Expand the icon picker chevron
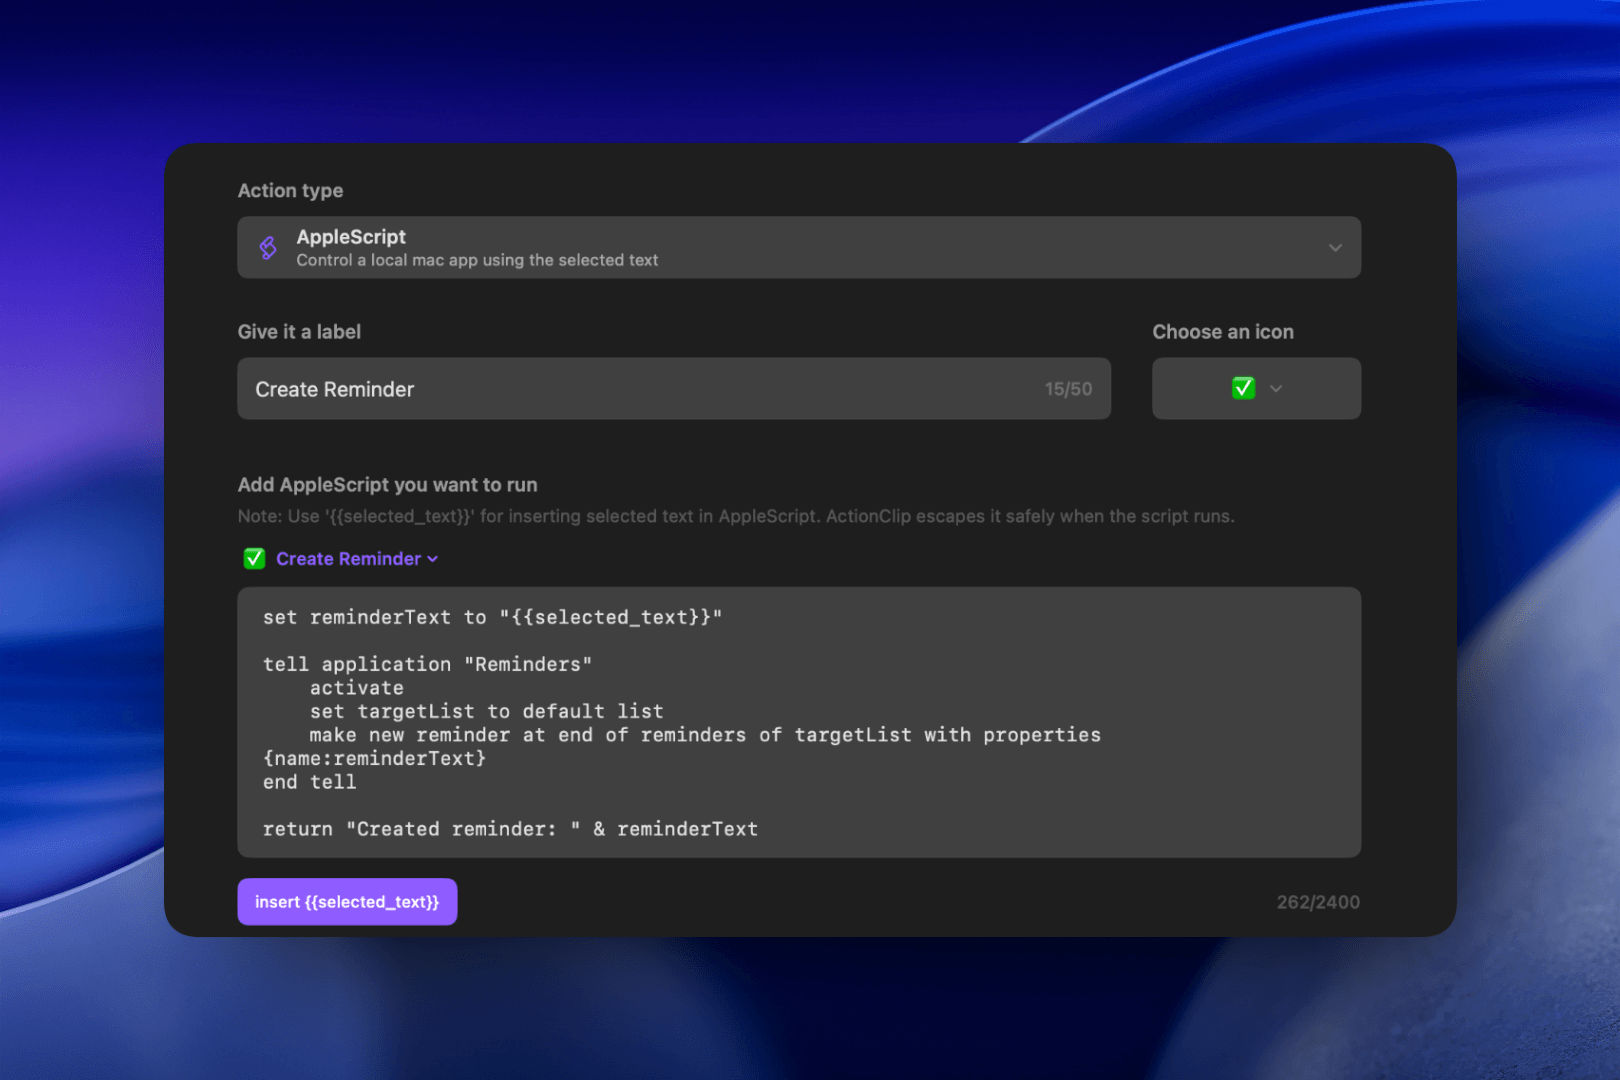Viewport: 1620px width, 1080px height. [x=1276, y=389]
